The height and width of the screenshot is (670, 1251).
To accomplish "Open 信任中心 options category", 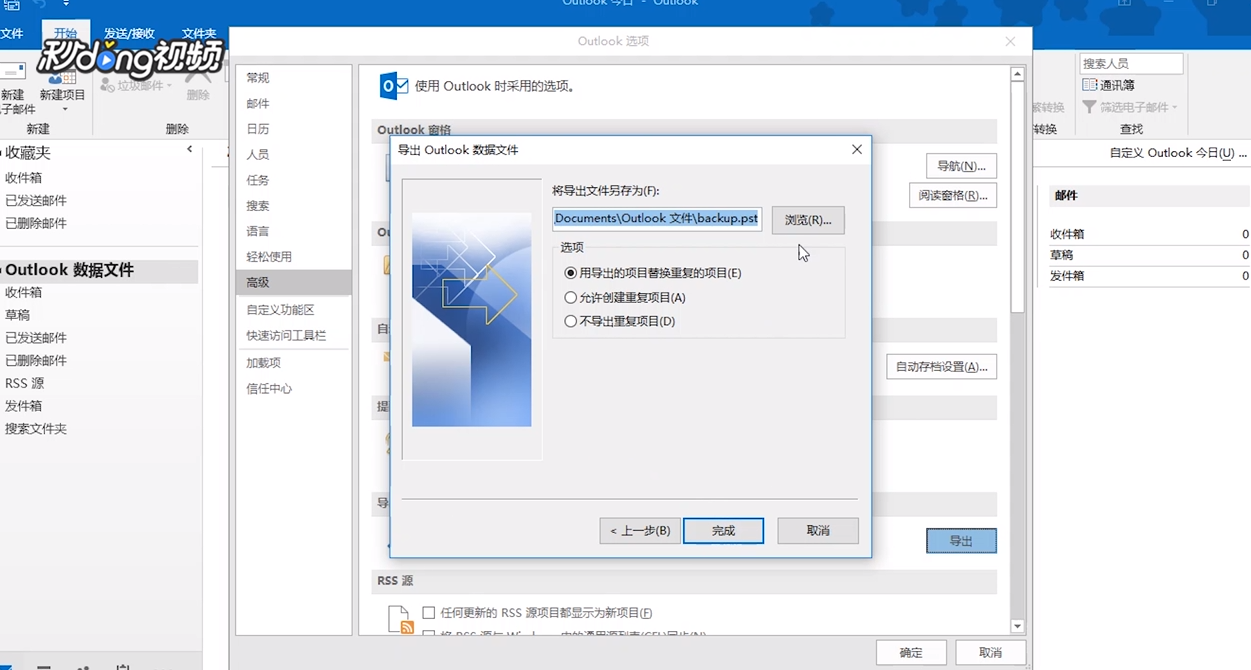I will point(294,389).
